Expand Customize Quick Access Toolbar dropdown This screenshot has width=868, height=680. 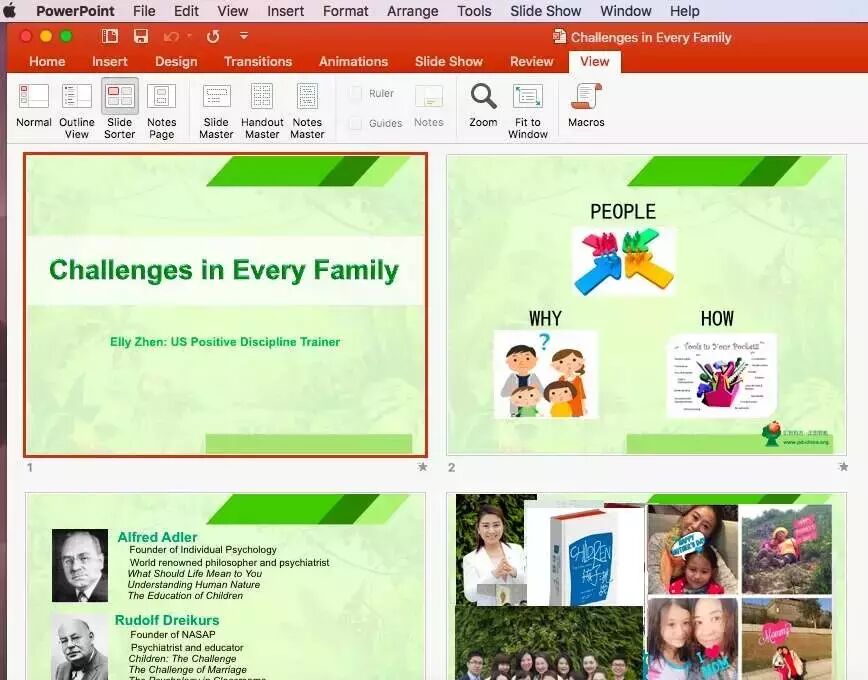tap(244, 36)
